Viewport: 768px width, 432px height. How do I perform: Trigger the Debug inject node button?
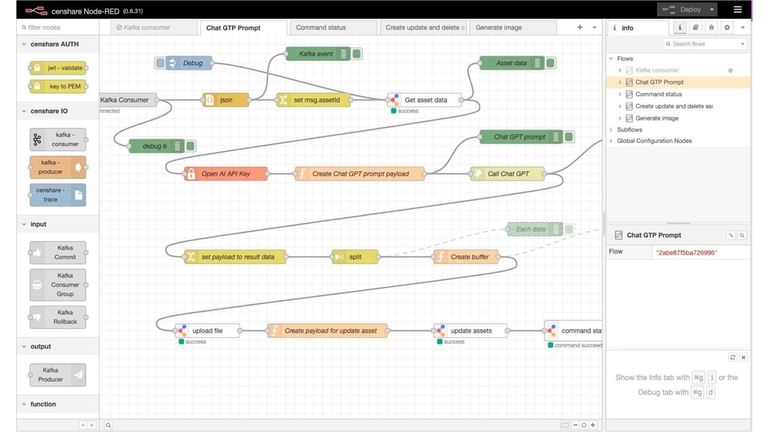point(160,63)
